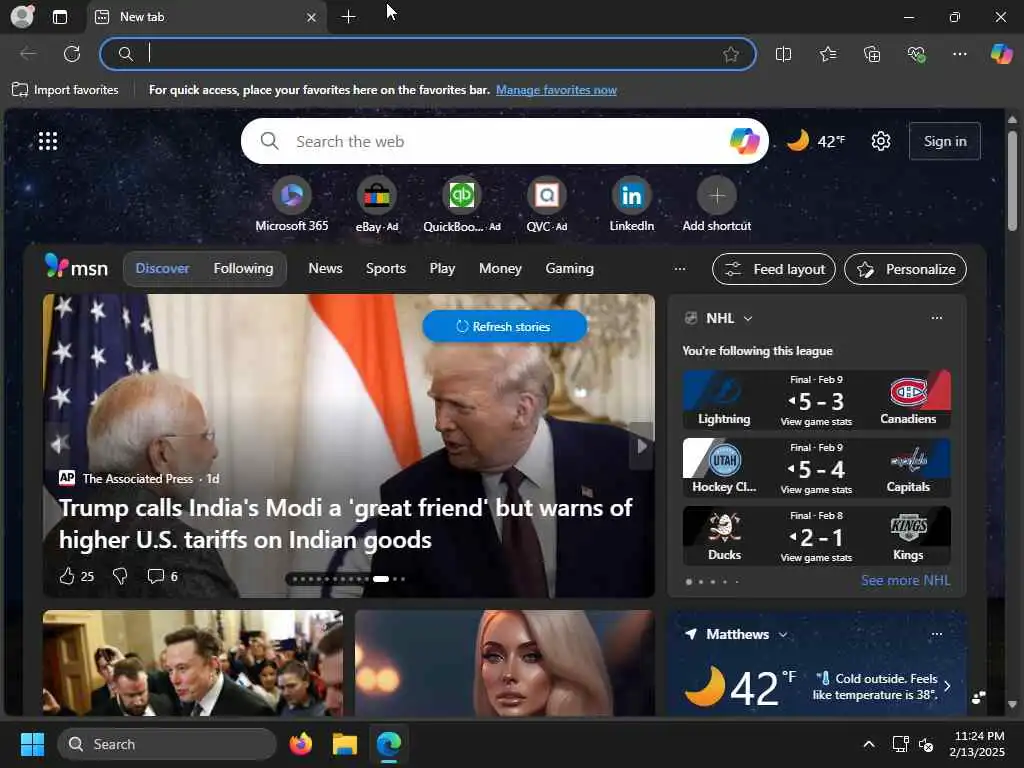Screen dimensions: 1024x768
Task: View game stats for Ducks vs Kings
Action: [816, 558]
